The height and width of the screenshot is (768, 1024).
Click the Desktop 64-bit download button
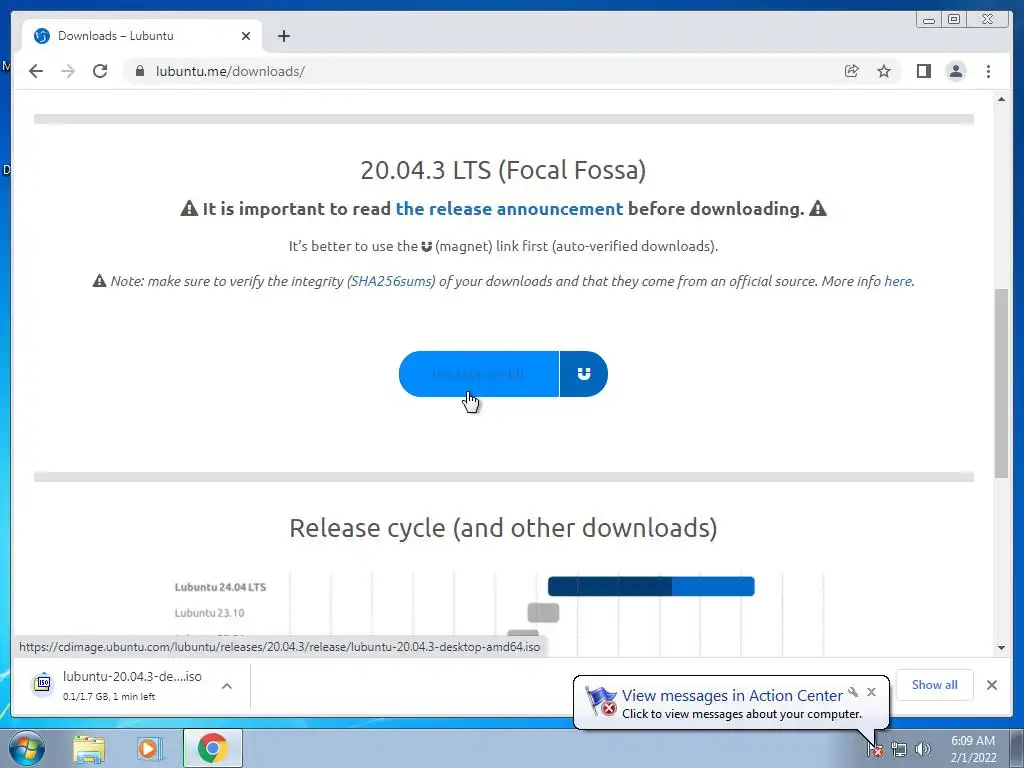pos(479,374)
